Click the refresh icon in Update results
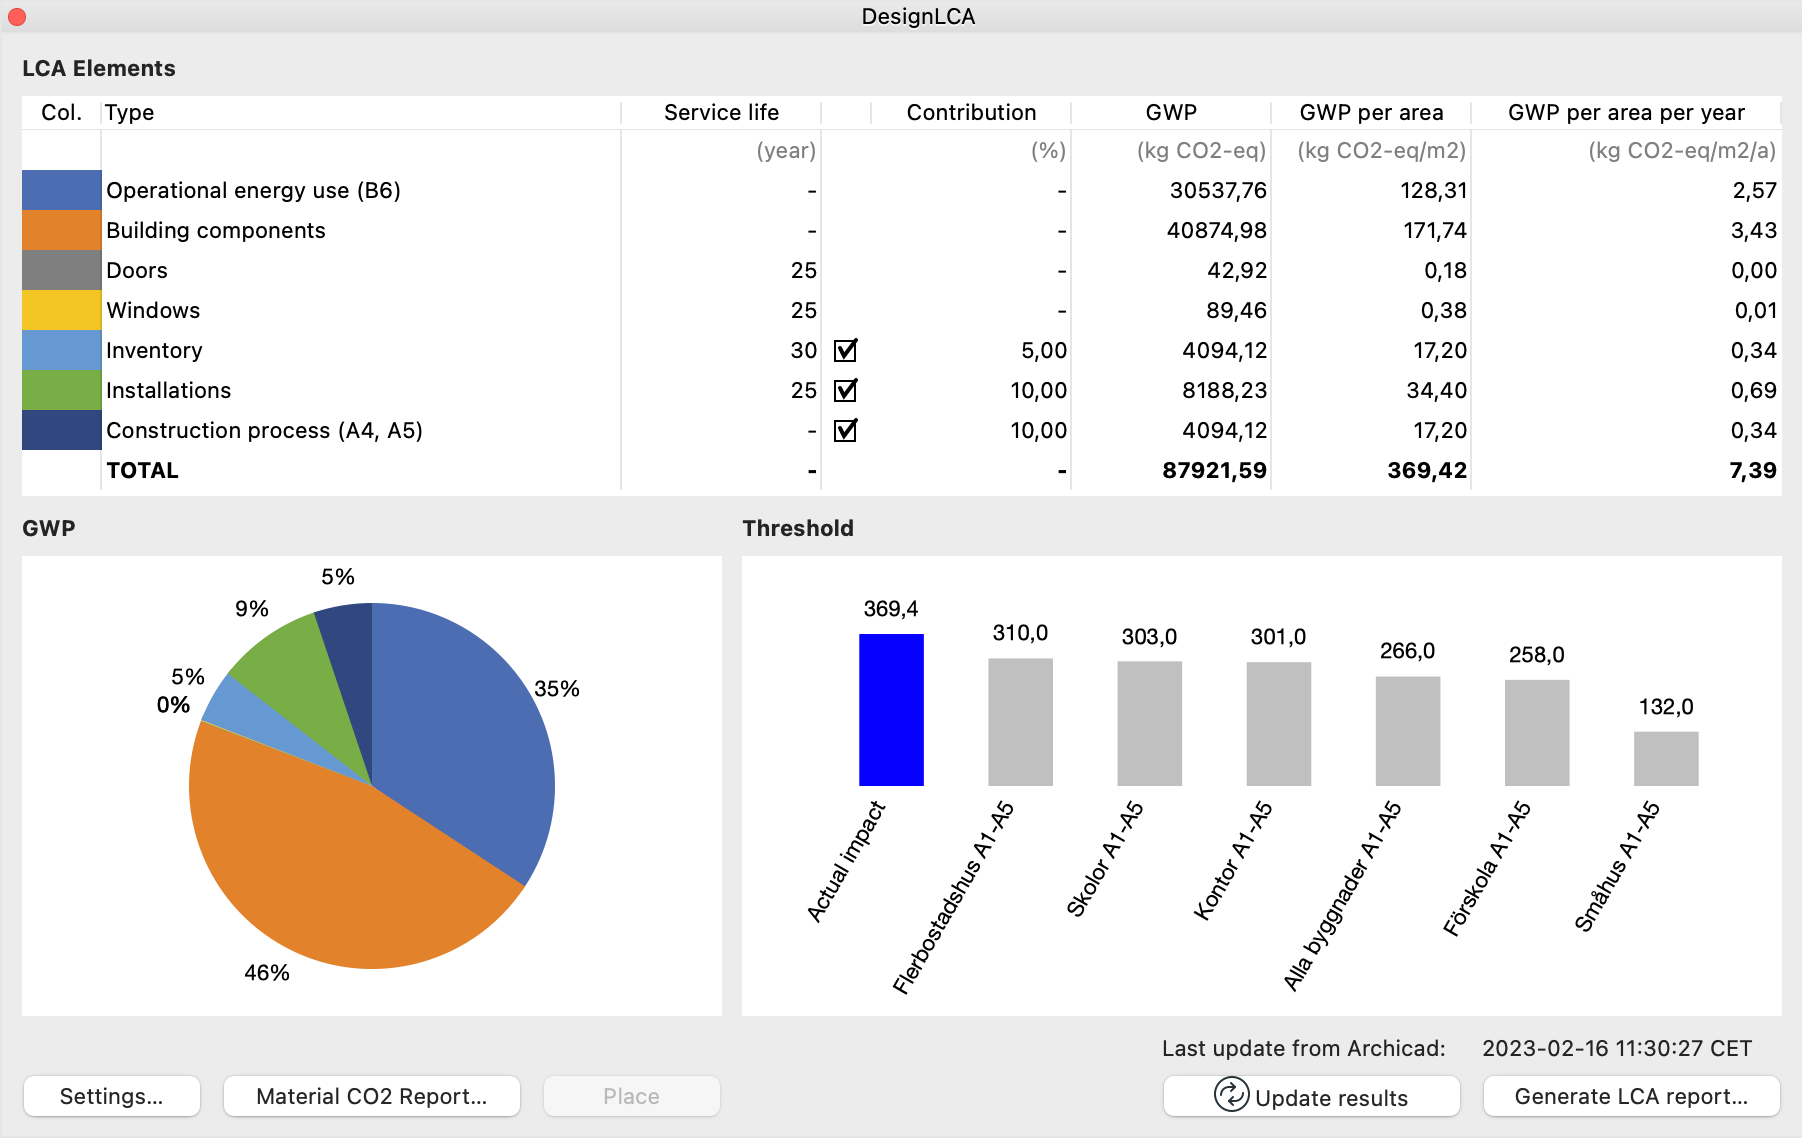The height and width of the screenshot is (1138, 1802). pos(1231,1095)
